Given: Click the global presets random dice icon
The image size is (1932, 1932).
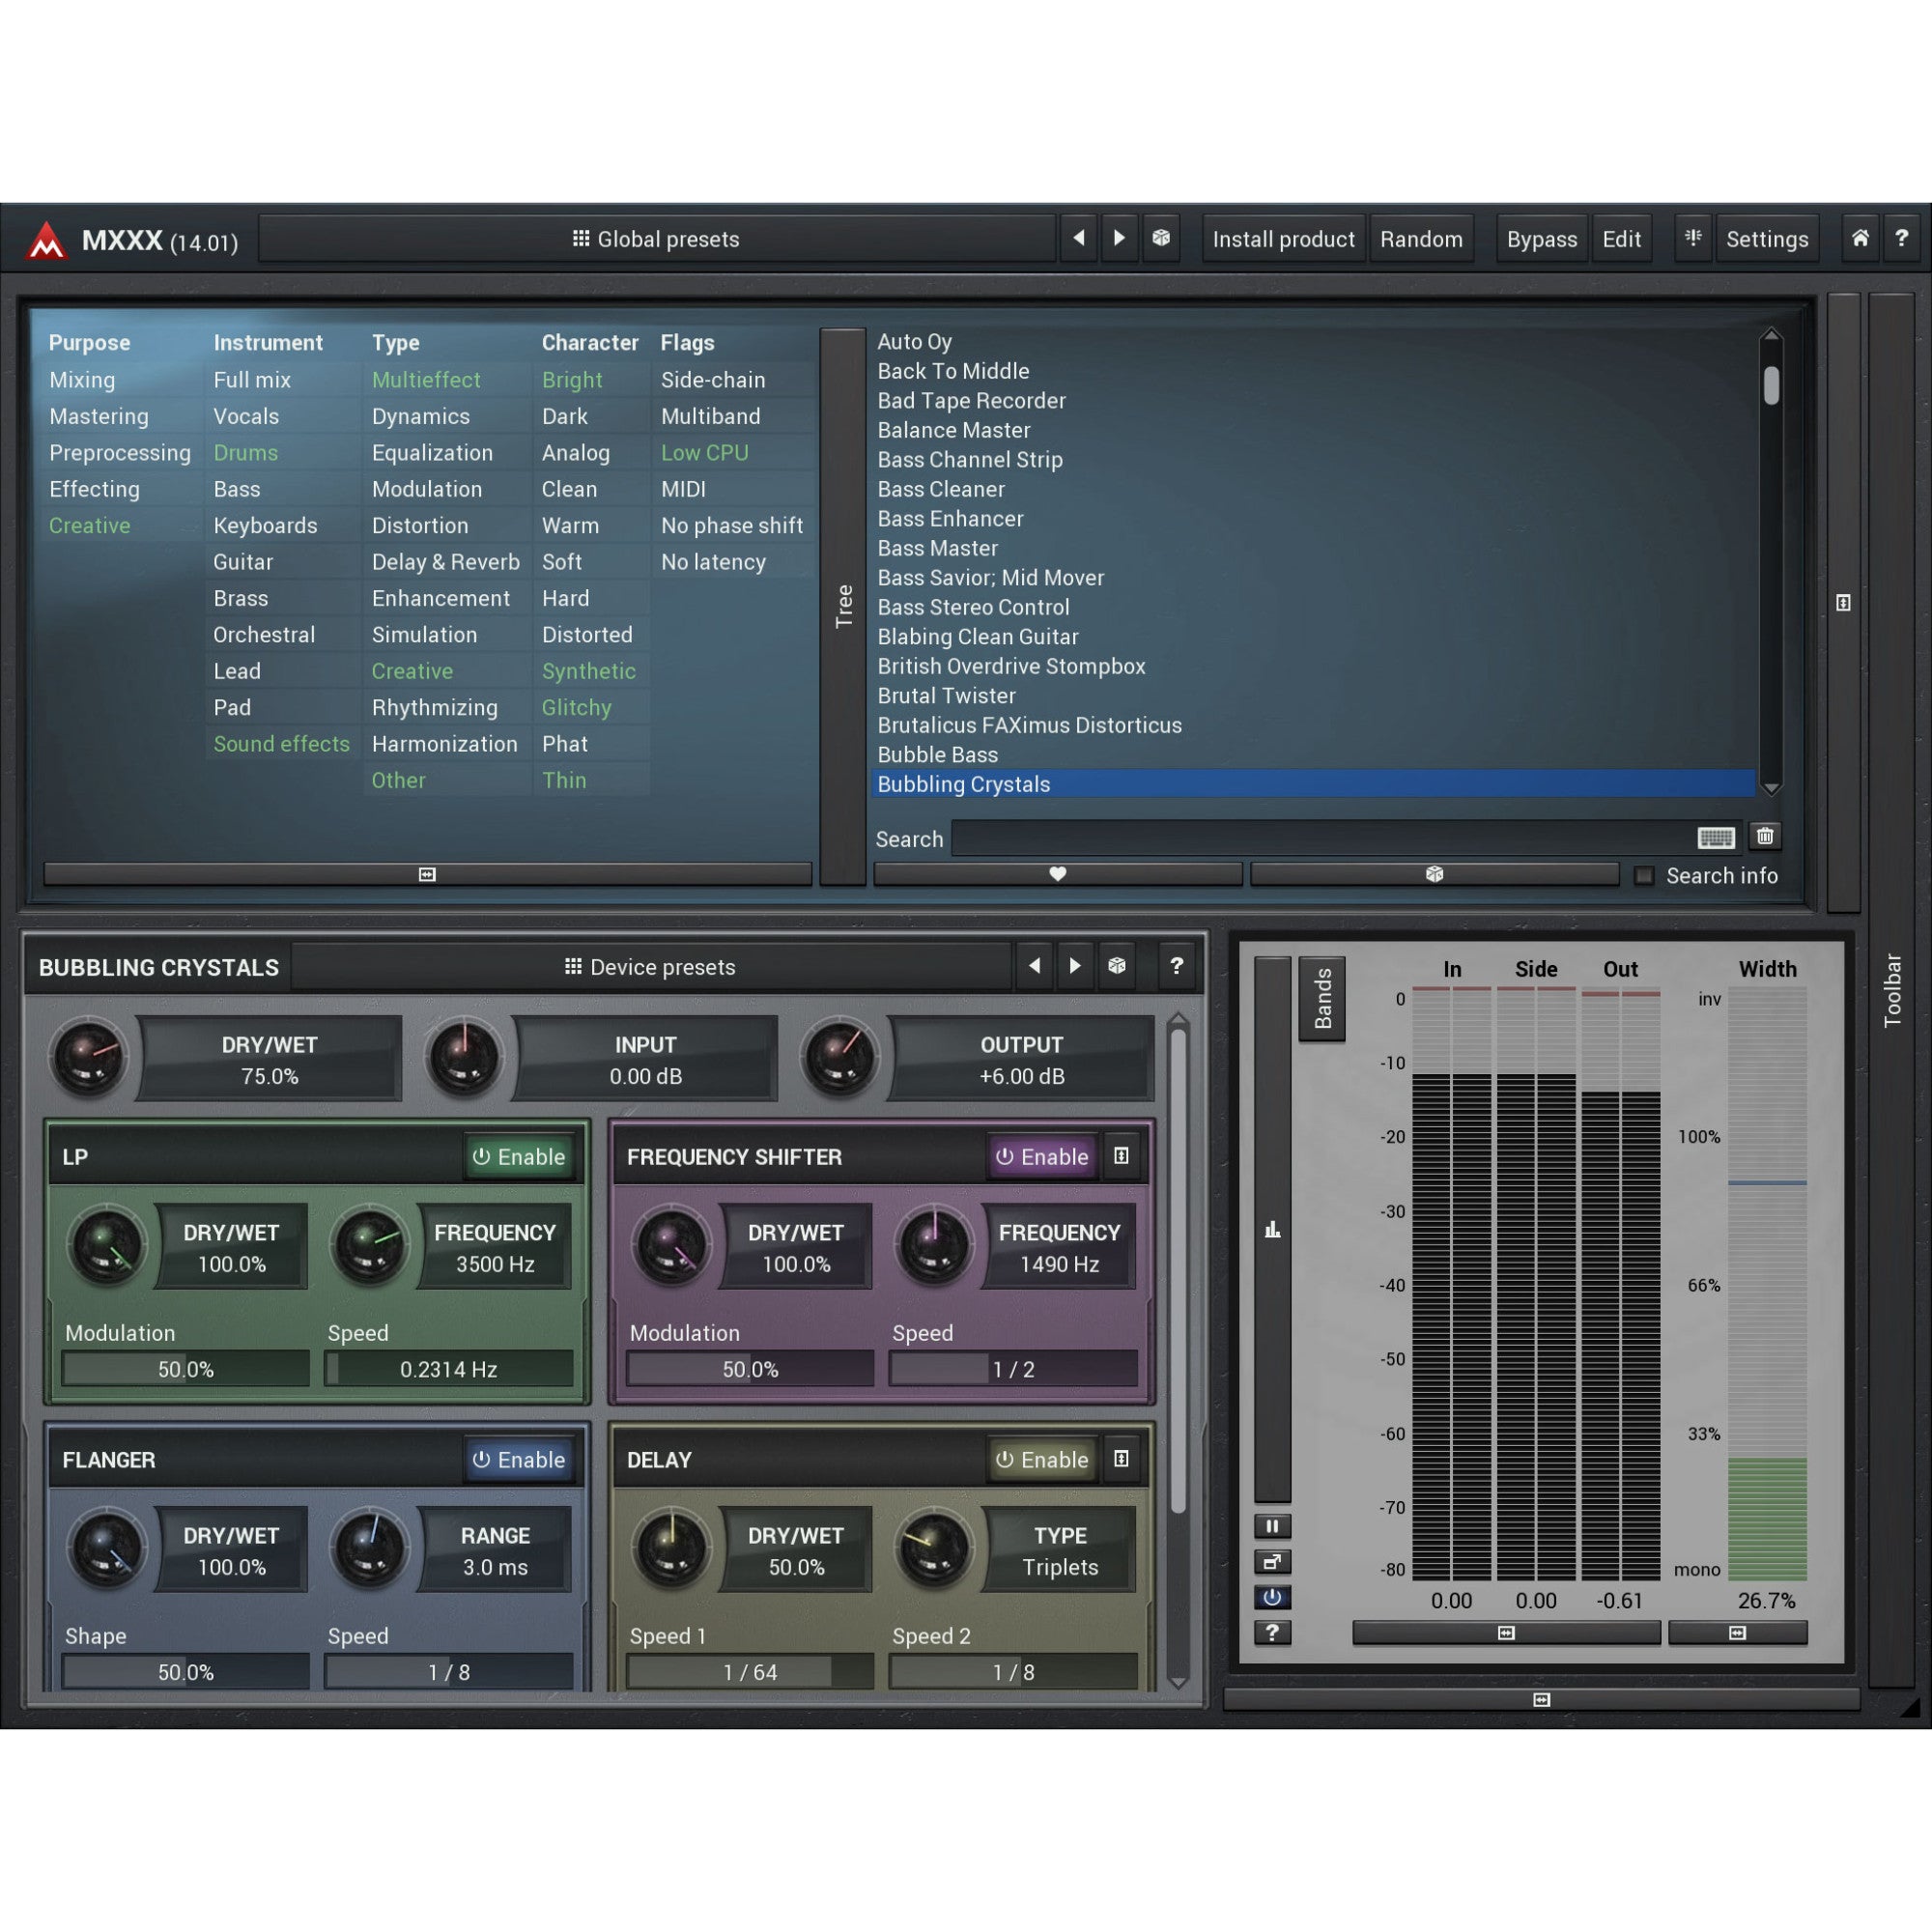Looking at the screenshot, I should pos(1161,238).
